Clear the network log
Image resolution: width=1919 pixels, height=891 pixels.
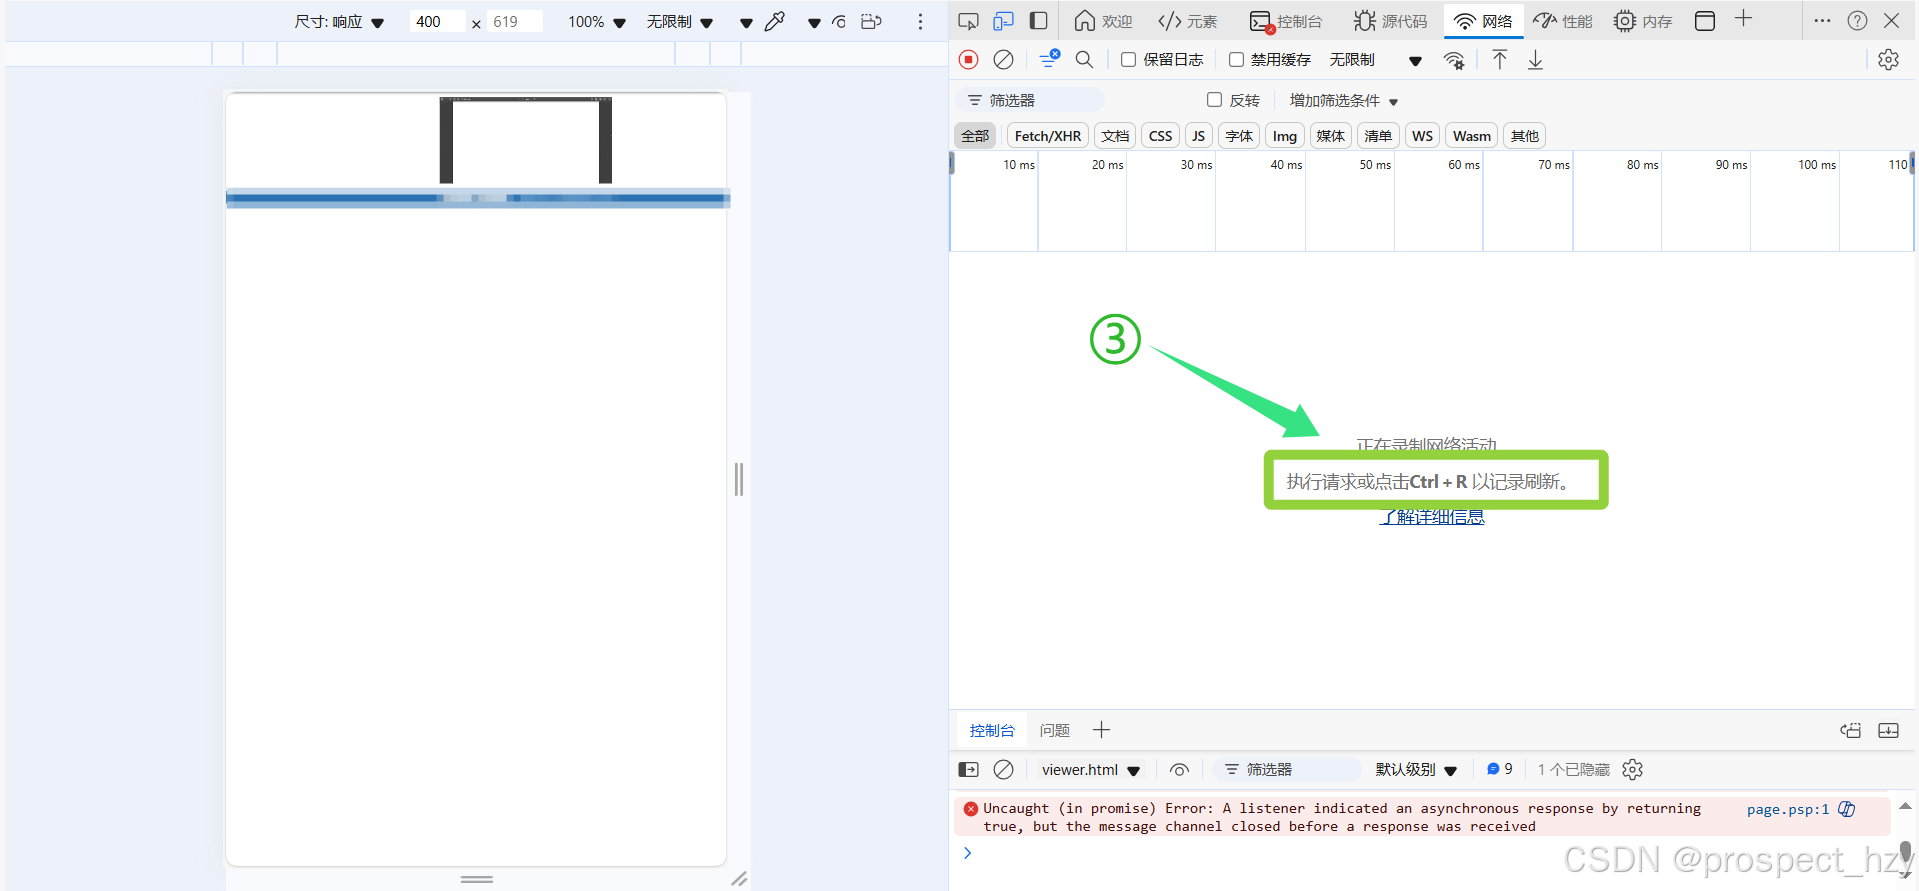pyautogui.click(x=1003, y=60)
